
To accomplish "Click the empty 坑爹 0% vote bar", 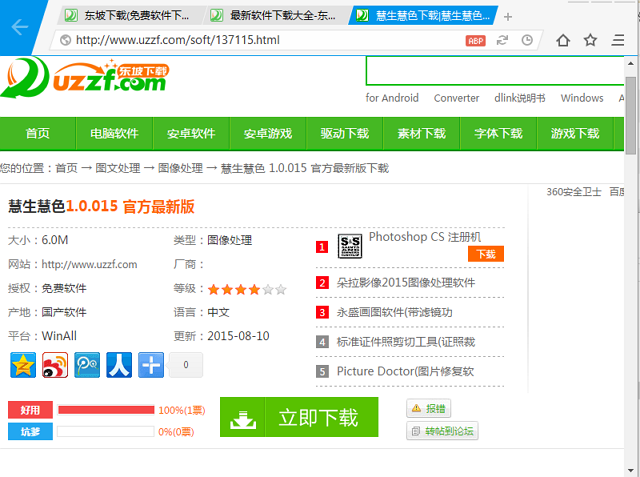I will point(106,431).
